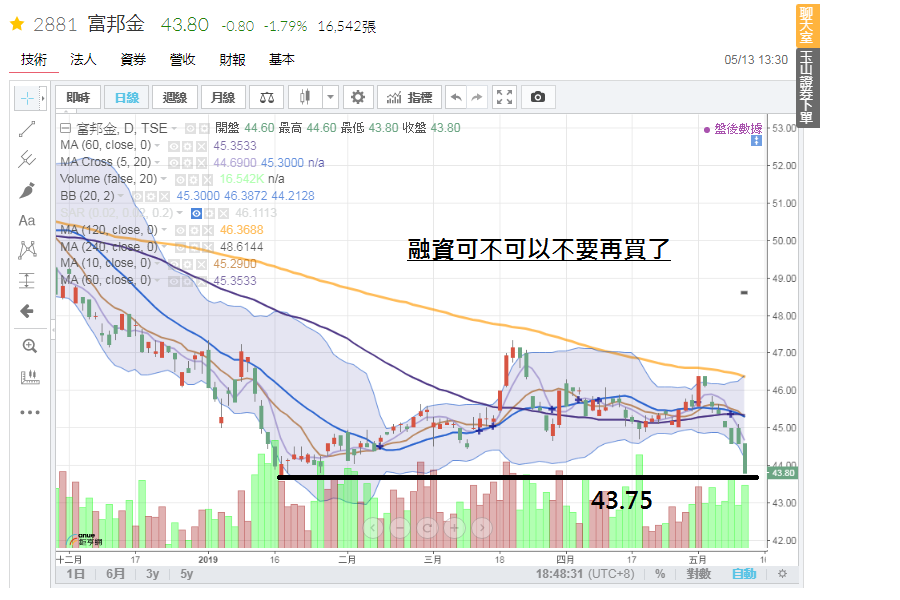Toggle the 對數 logarithmic scale
Screen dimensions: 900x600
coord(699,574)
